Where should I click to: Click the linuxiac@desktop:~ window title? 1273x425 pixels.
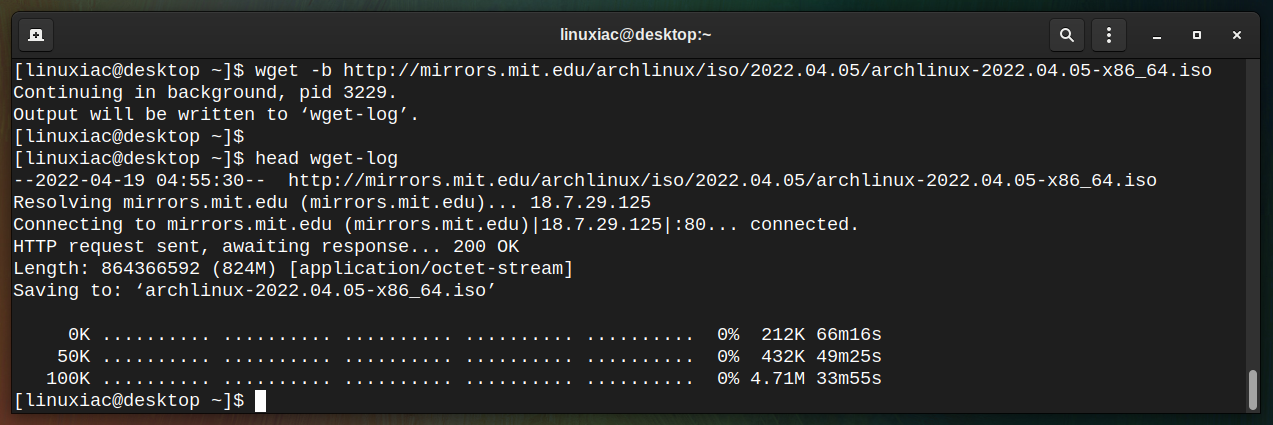click(x=635, y=35)
